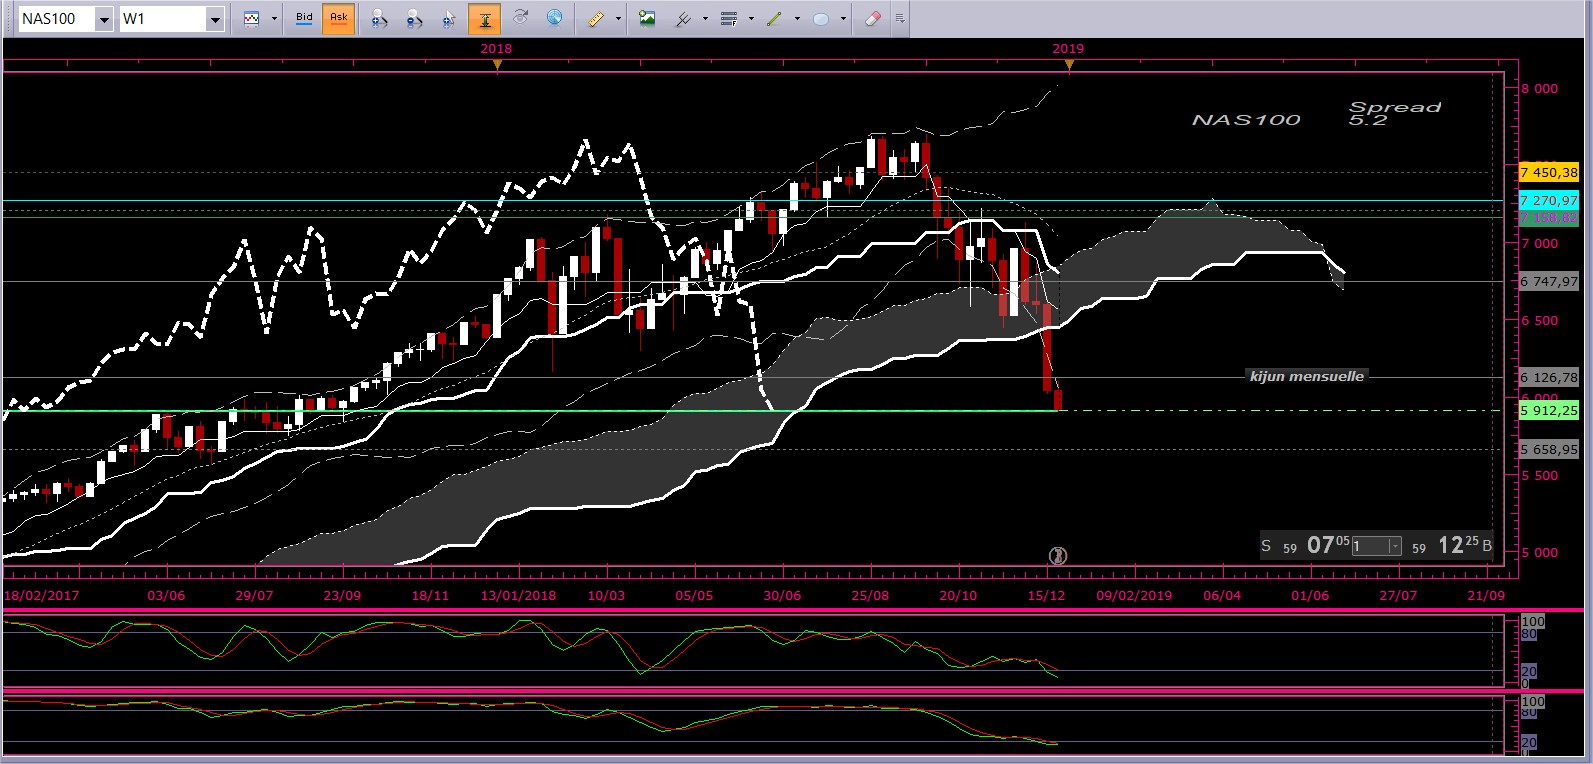Select the ruler measurement tool
The width and height of the screenshot is (1593, 764).
(596, 19)
